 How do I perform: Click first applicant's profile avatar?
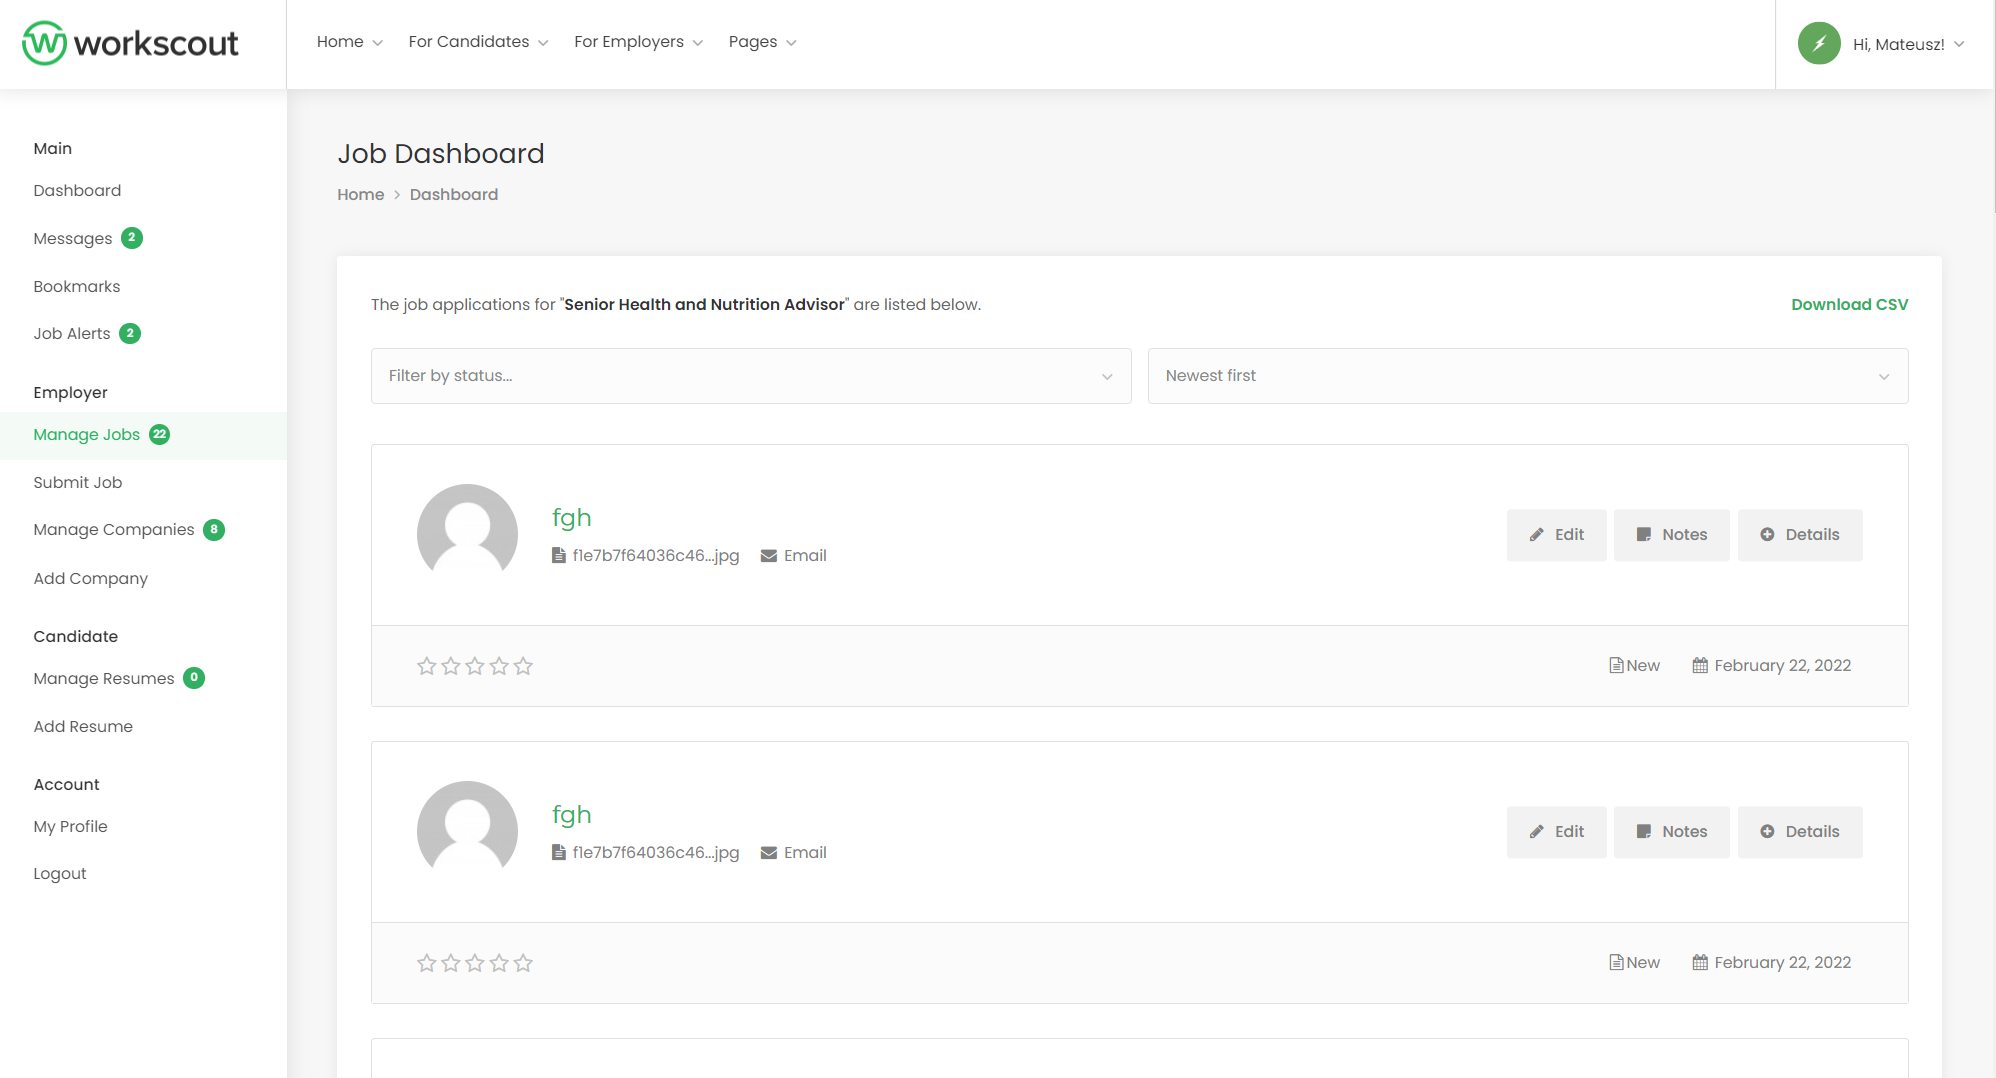click(467, 534)
